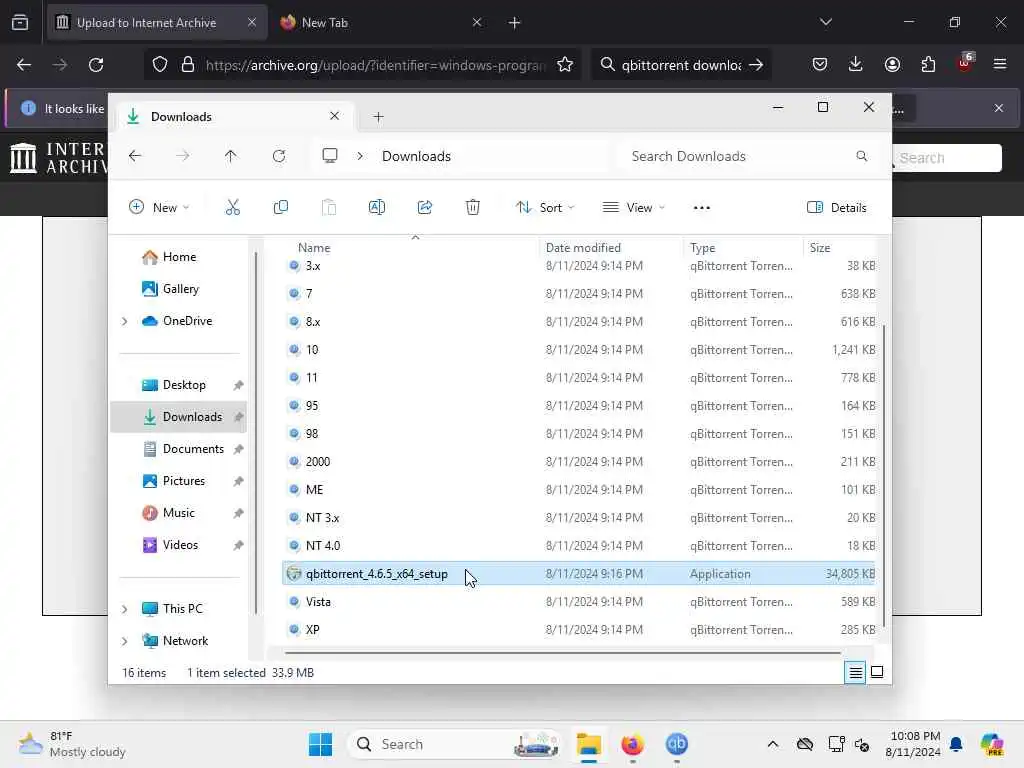Viewport: 1024px width, 768px height.
Task: Sort by the Date modified column header
Action: [583, 248]
